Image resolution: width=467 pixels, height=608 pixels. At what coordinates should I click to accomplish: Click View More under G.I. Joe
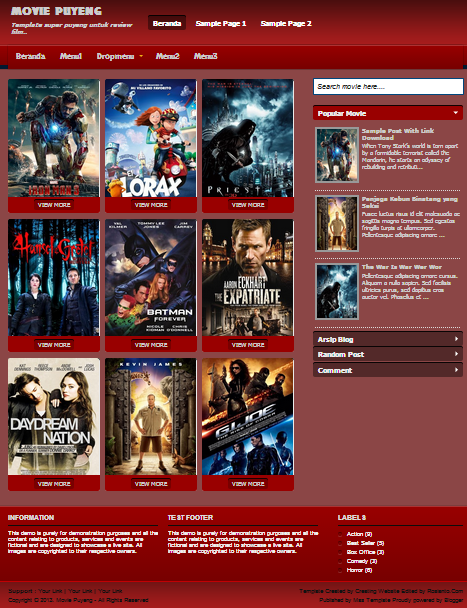(248, 484)
